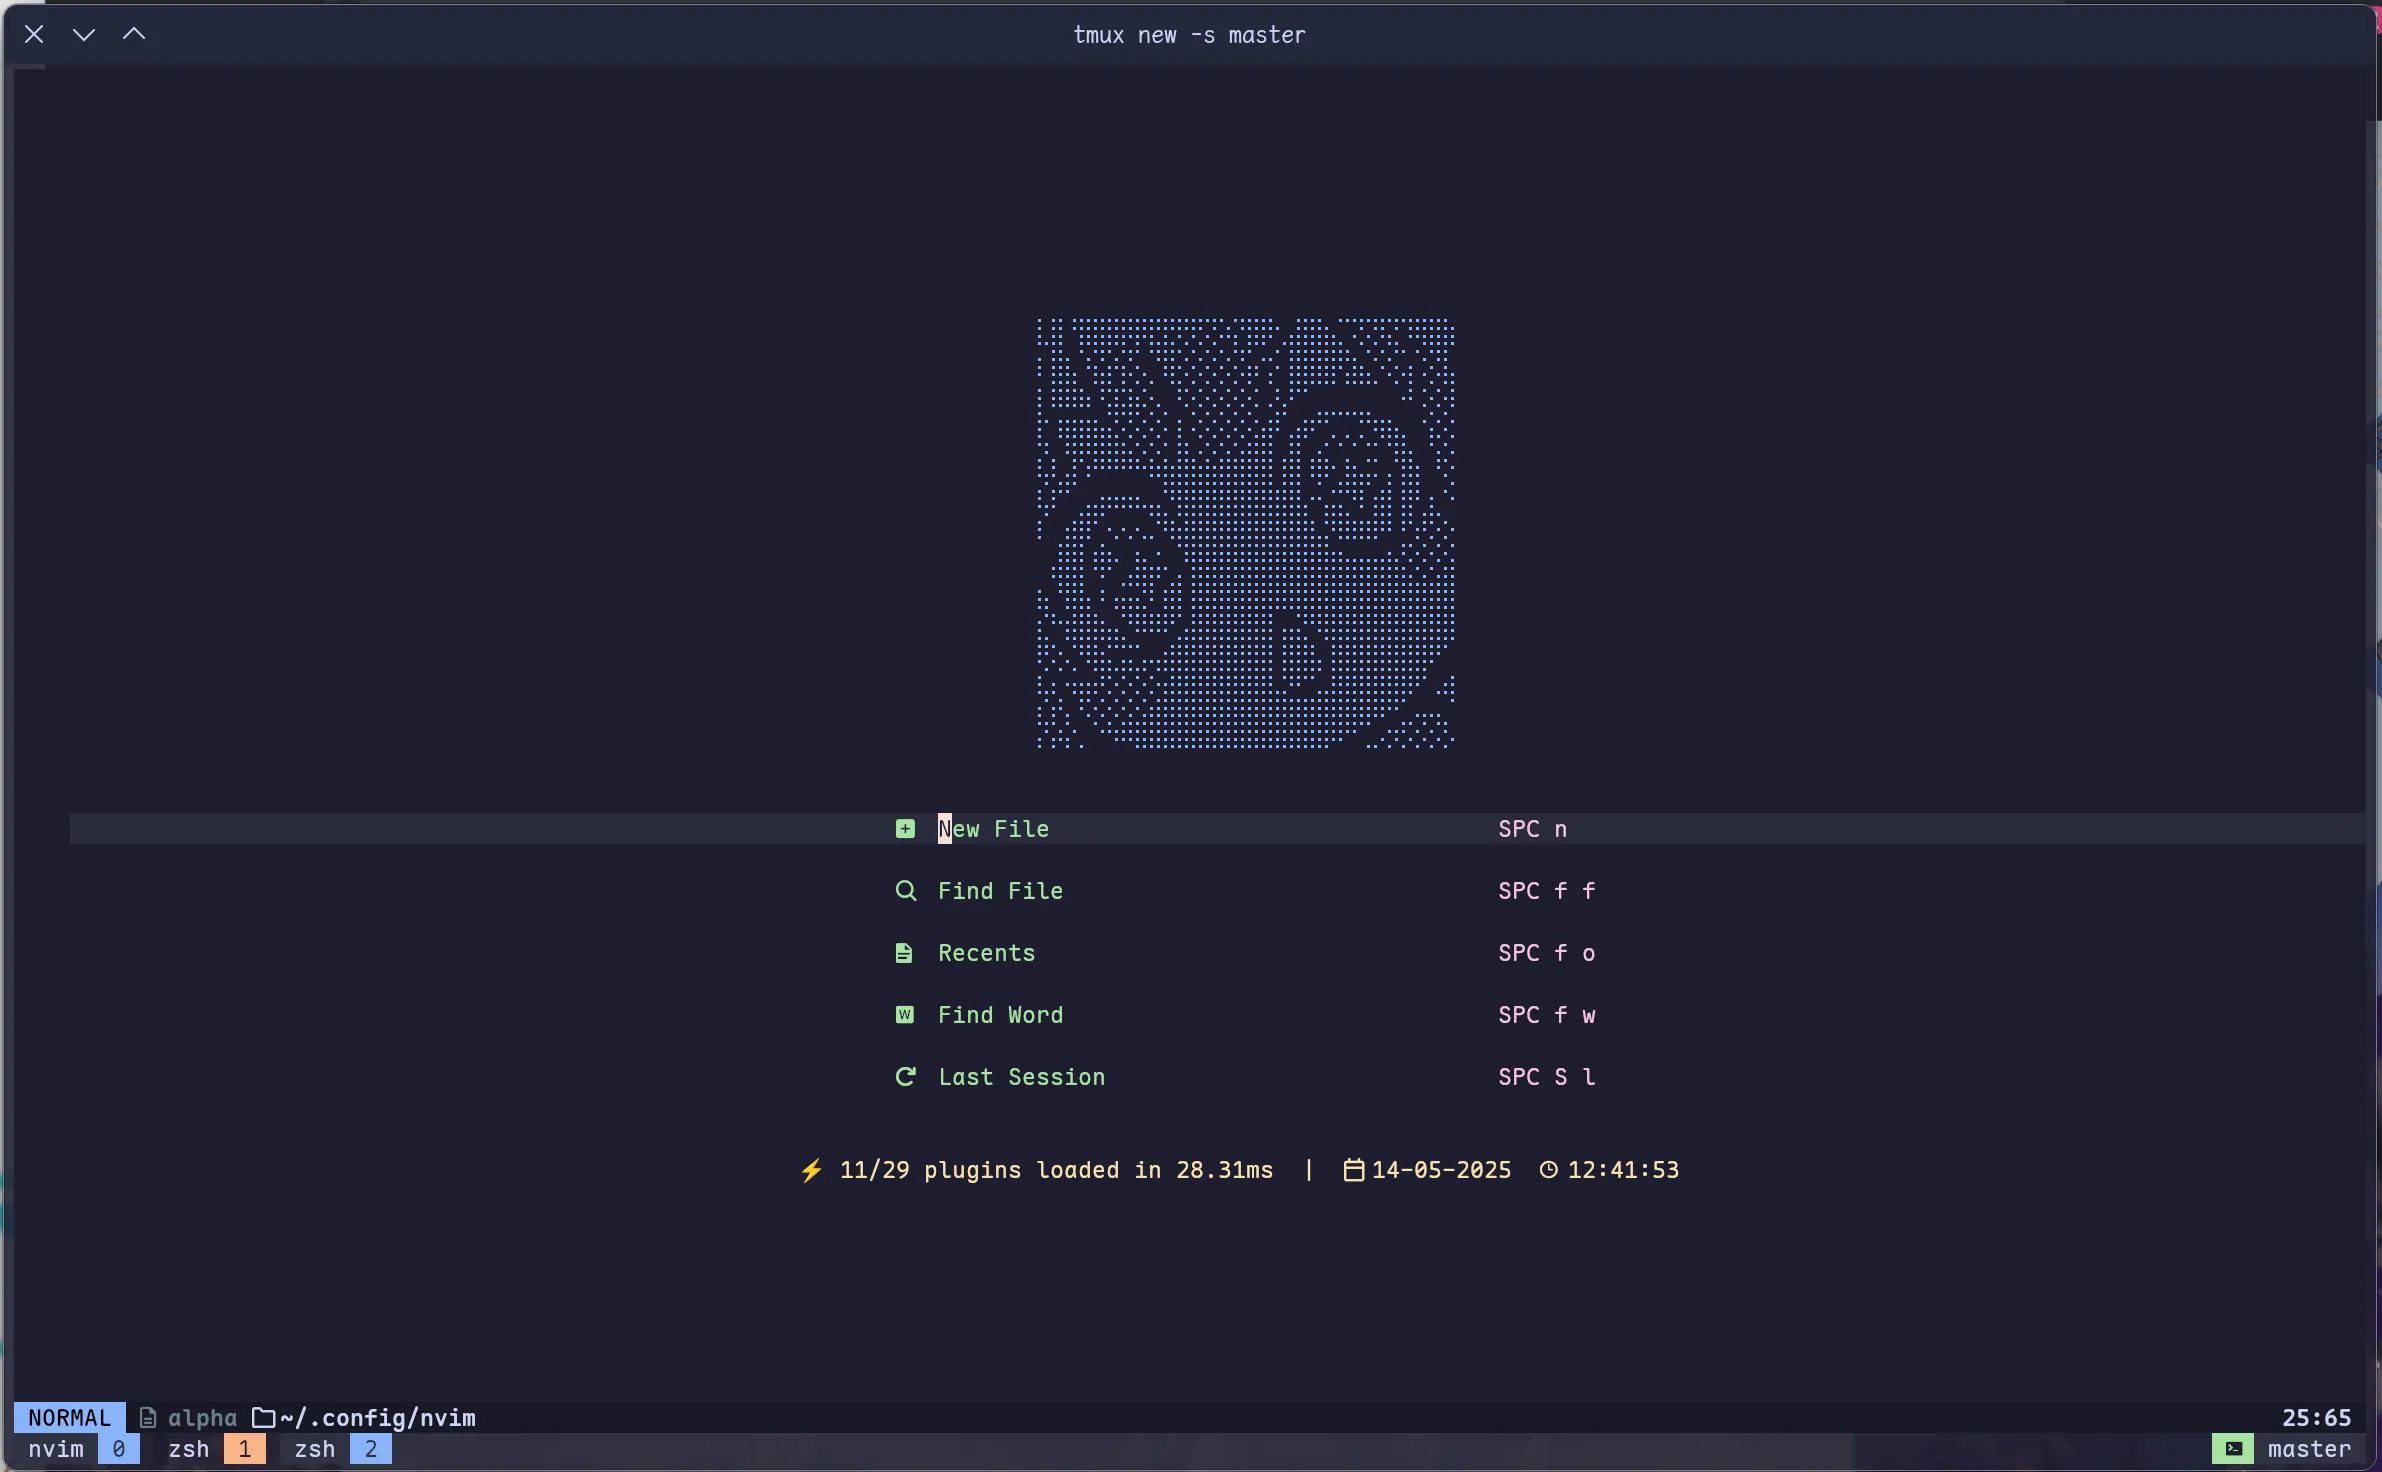Click the Recents document icon
This screenshot has width=2382, height=1472.
904,953
